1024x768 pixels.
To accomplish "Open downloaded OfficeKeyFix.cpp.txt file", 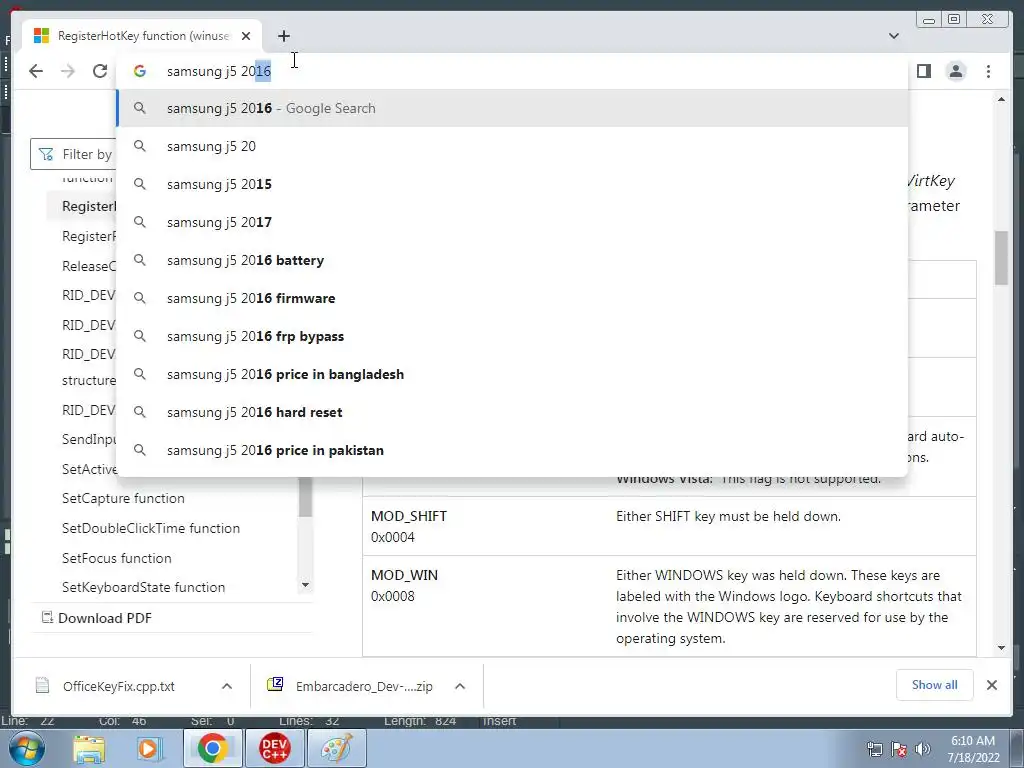I will (119, 686).
